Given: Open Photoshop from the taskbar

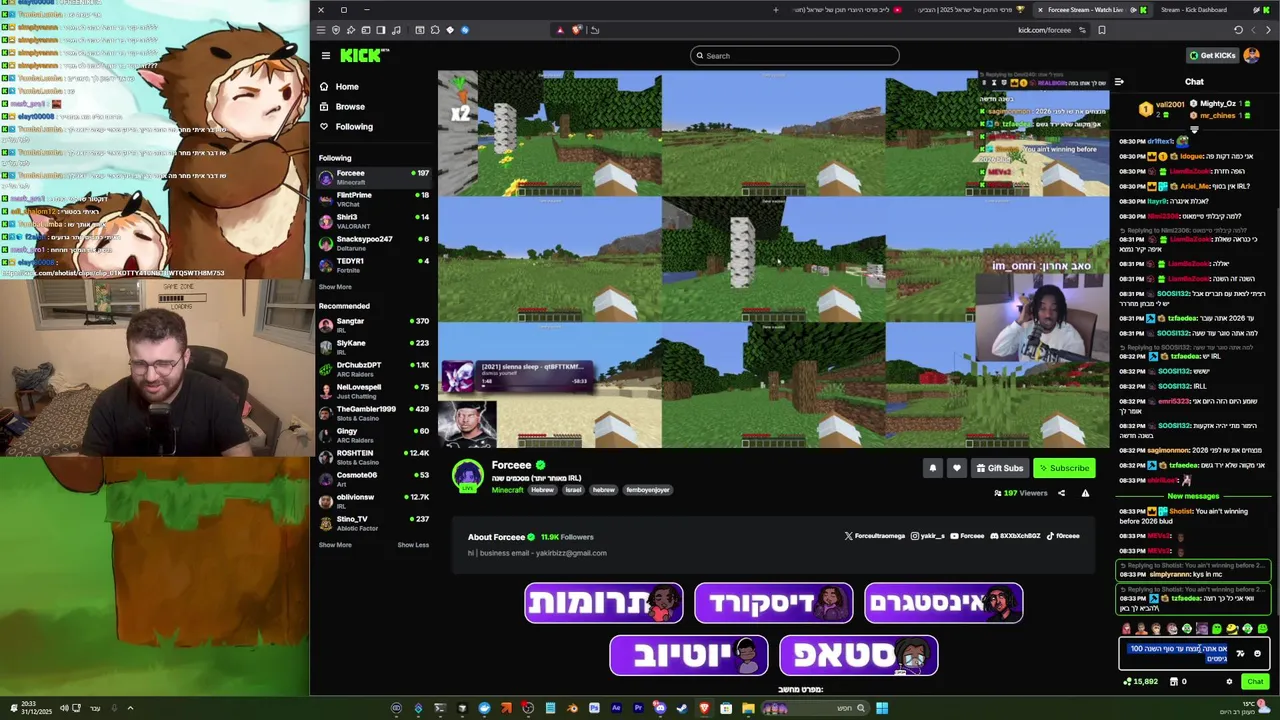Looking at the screenshot, I should pos(594,708).
